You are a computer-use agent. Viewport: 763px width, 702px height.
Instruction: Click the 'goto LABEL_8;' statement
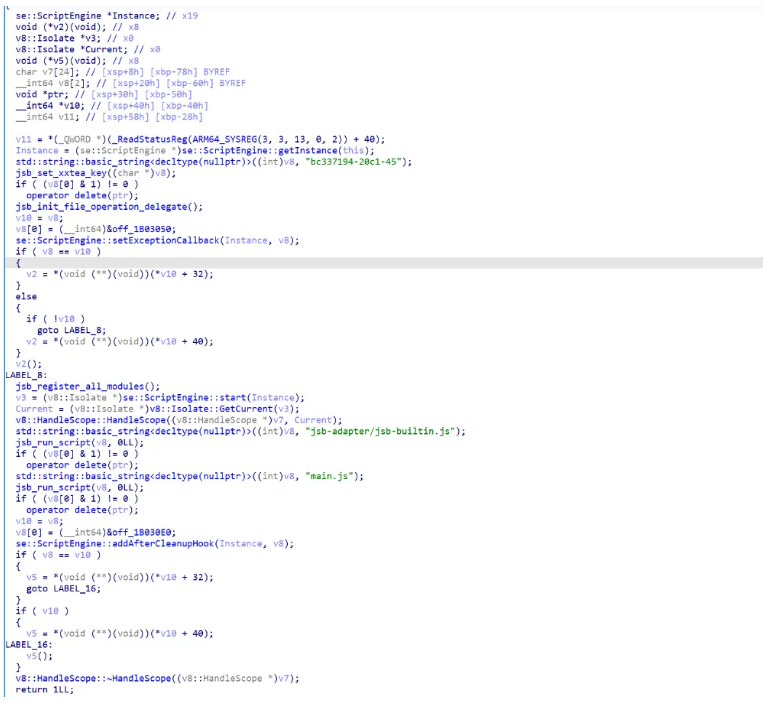coord(72,330)
